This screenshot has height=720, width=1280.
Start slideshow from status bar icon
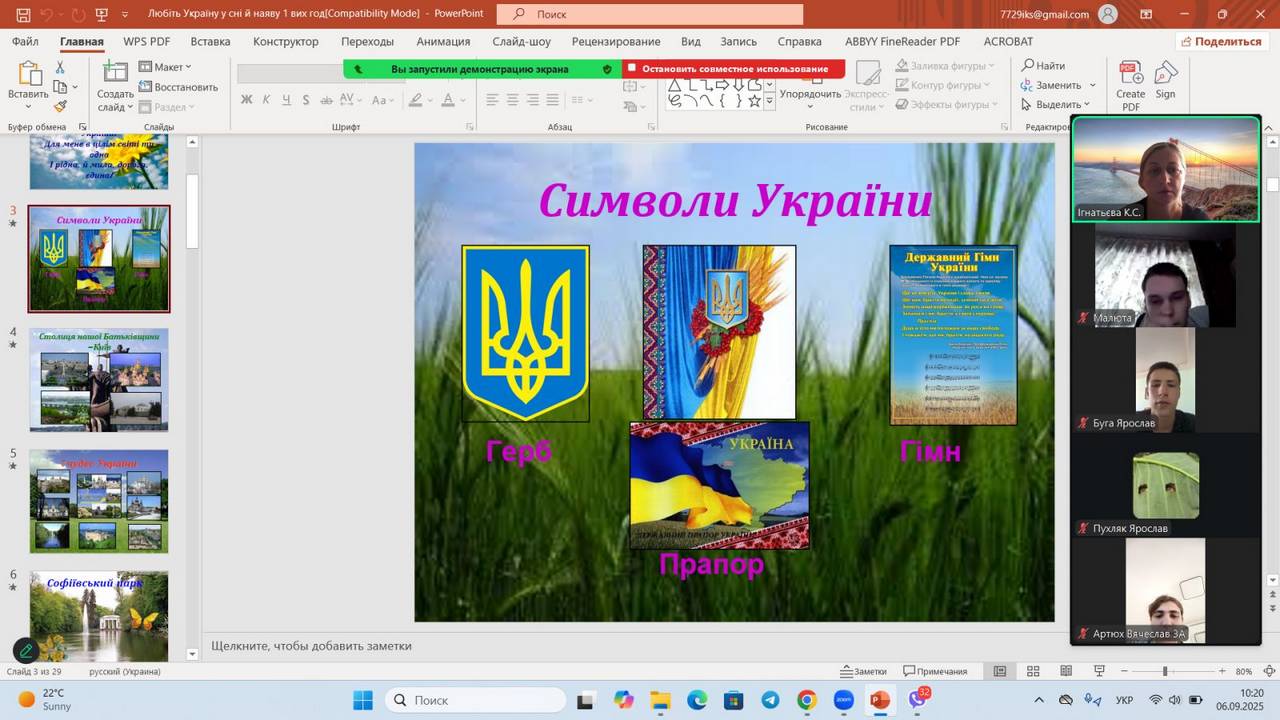point(1099,671)
